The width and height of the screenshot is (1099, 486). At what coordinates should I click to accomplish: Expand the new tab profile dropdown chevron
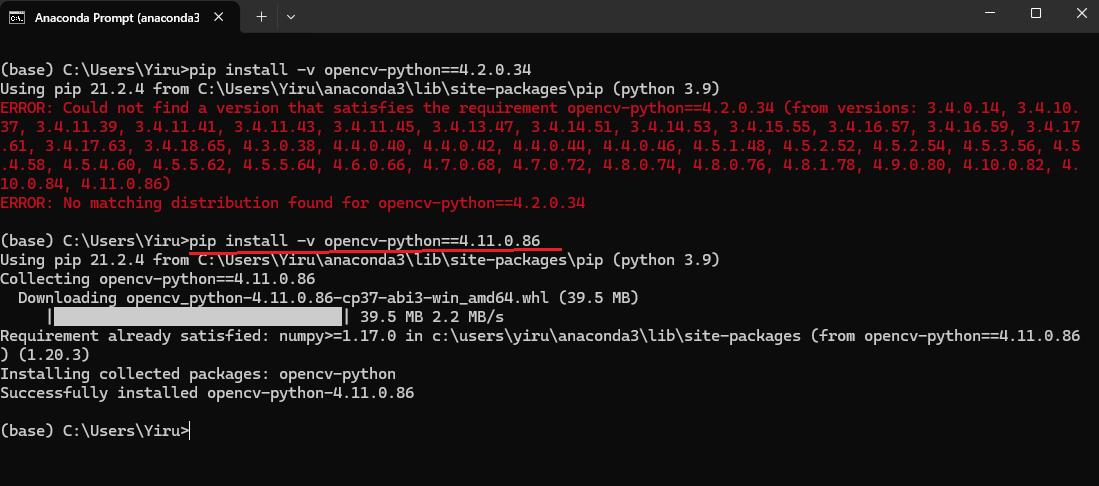coord(291,17)
